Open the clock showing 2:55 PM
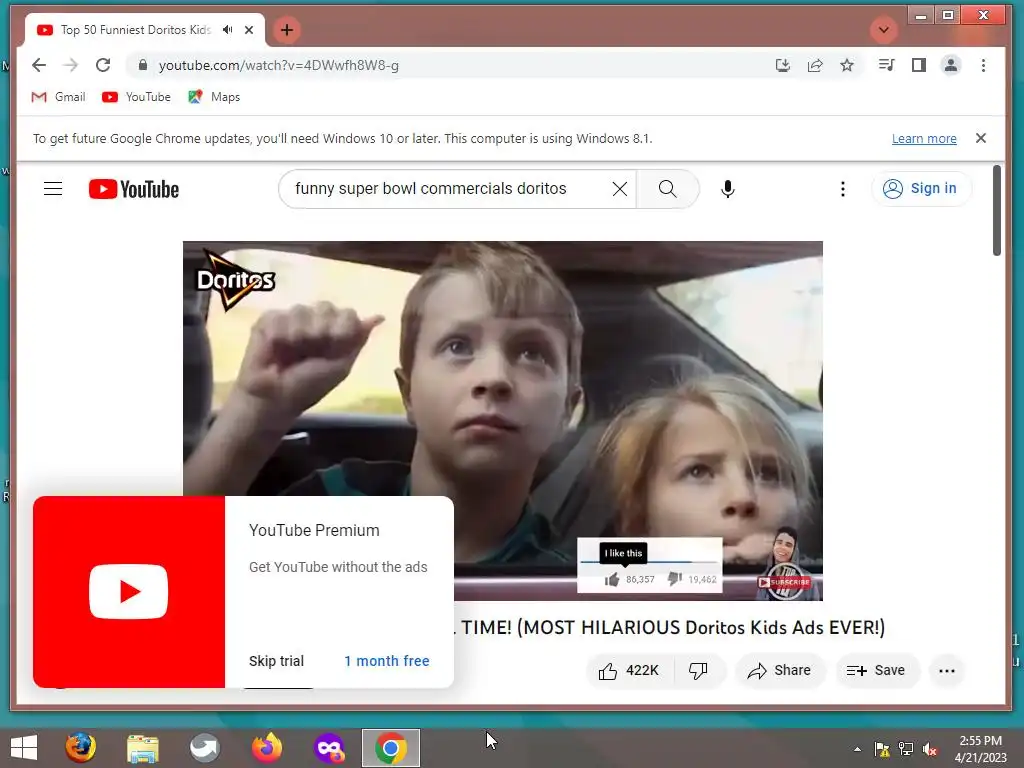 [x=980, y=748]
